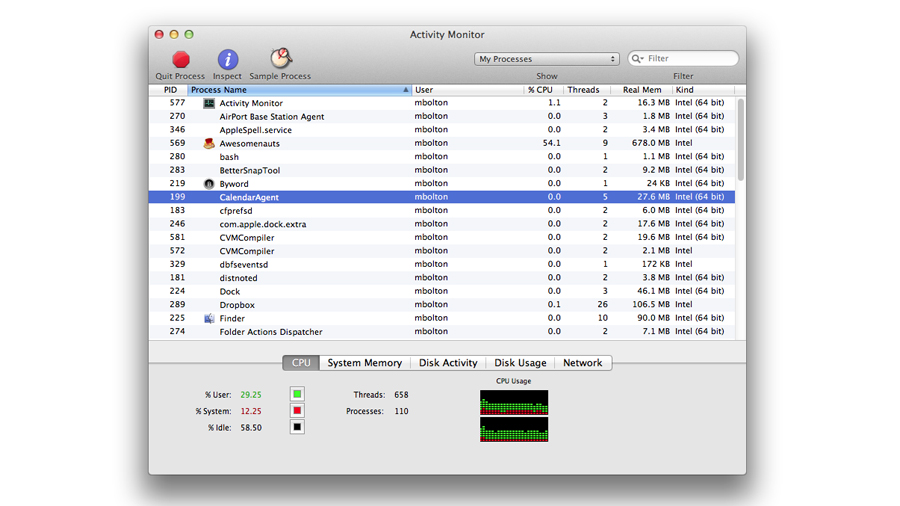900x506 pixels.
Task: Click the Sample Process icon
Action: 281,59
